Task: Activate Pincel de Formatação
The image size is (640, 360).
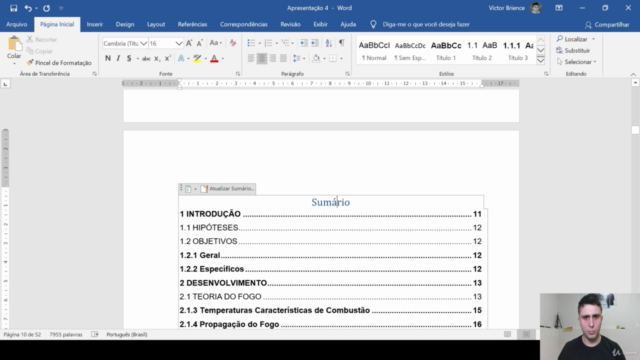Action: coord(59,62)
